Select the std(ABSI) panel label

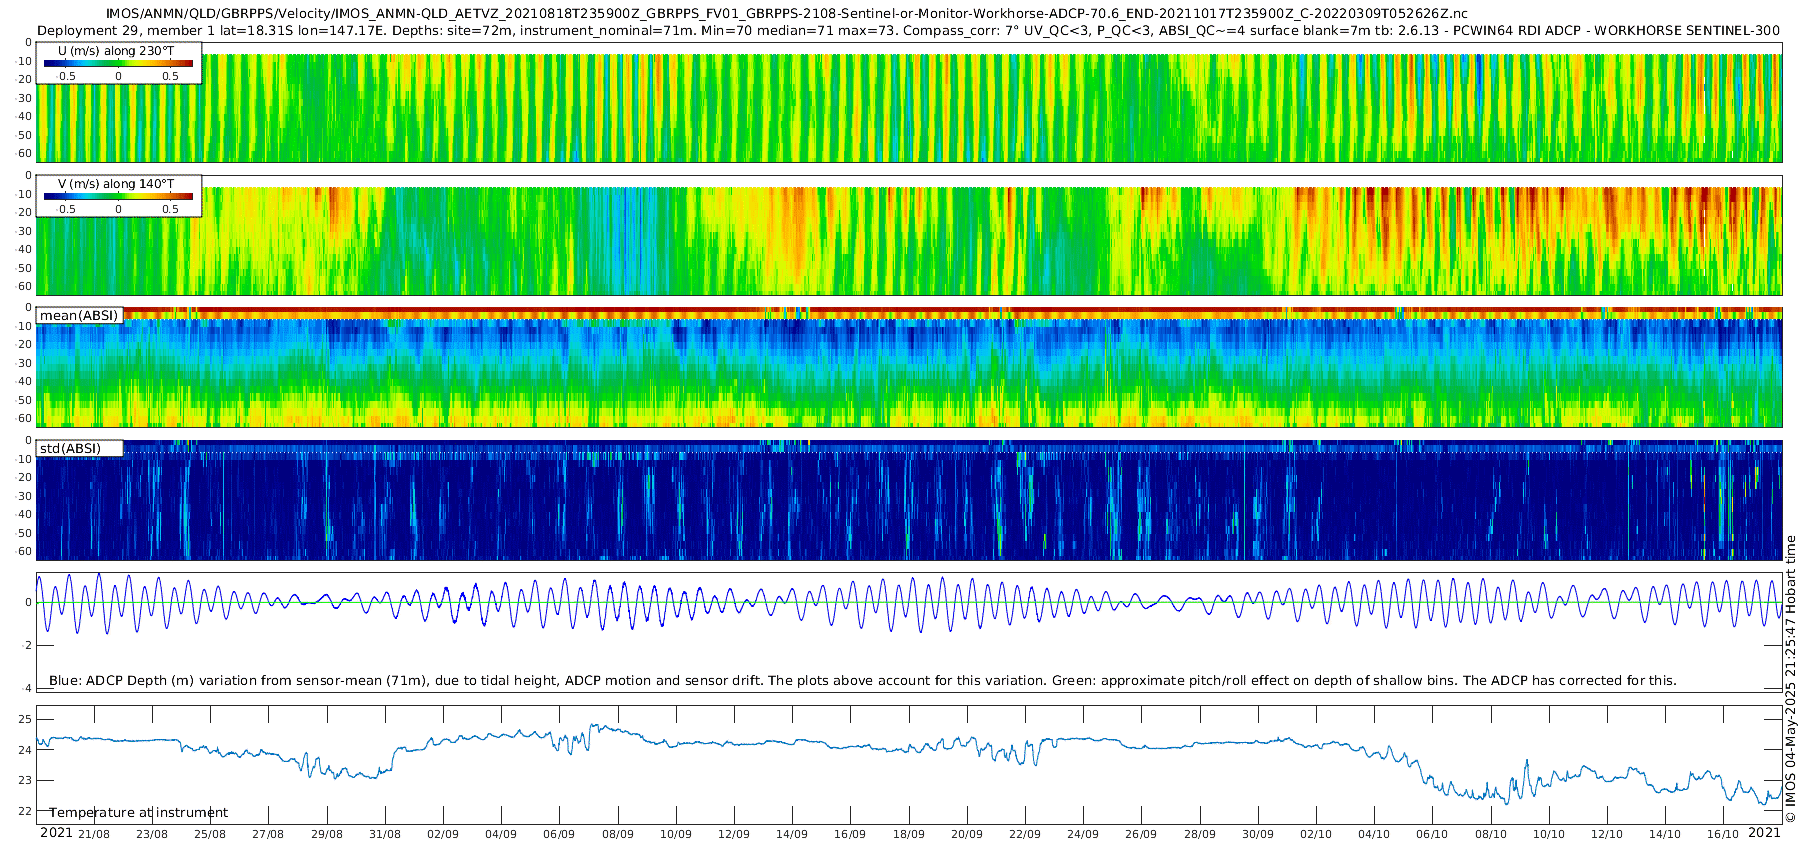pyautogui.click(x=71, y=448)
